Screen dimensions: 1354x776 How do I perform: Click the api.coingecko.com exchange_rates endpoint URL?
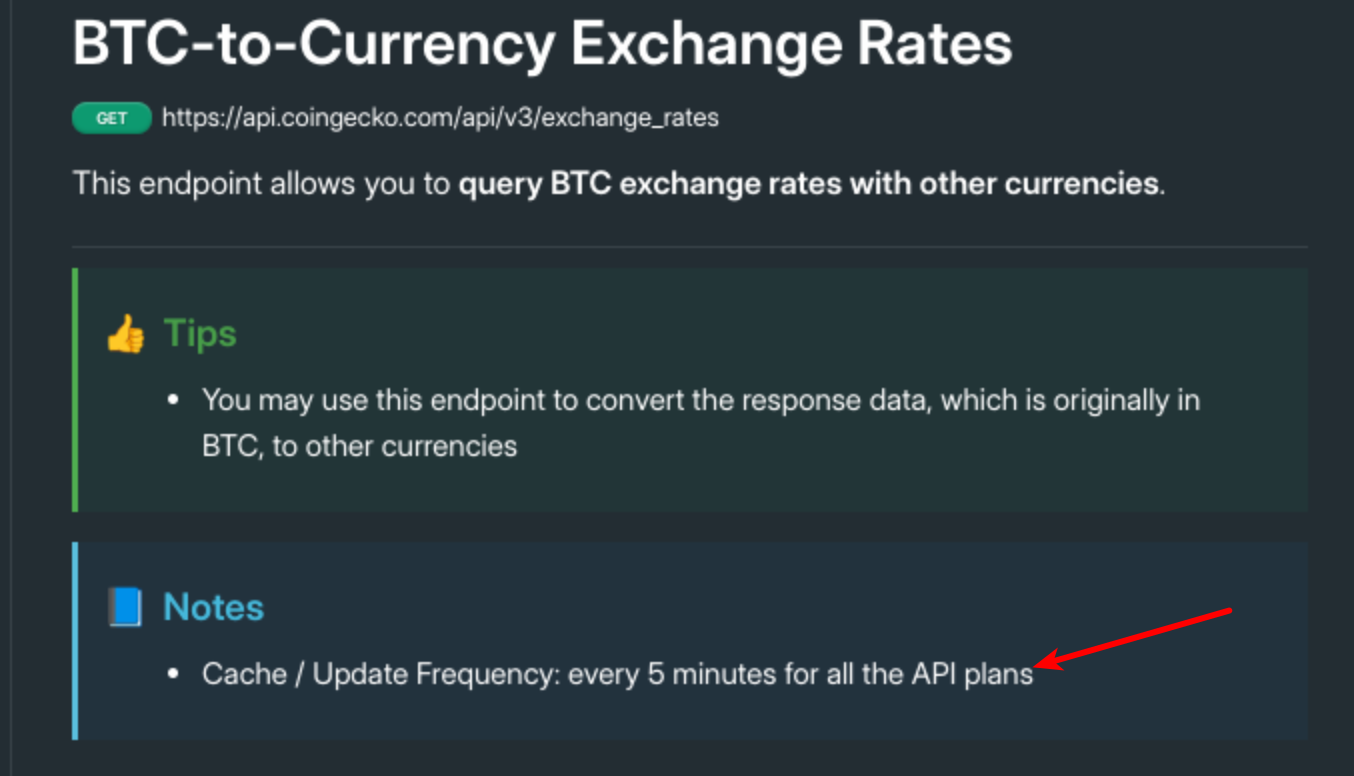(440, 118)
